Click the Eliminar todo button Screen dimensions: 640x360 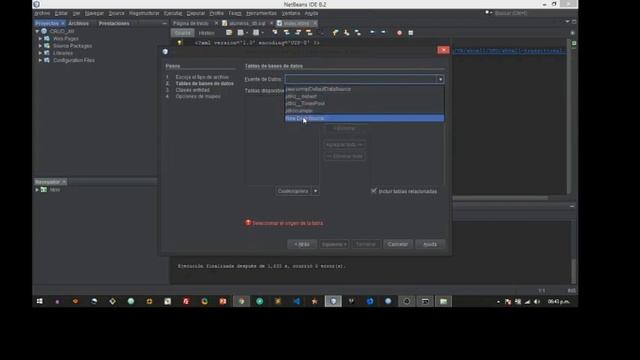(344, 156)
